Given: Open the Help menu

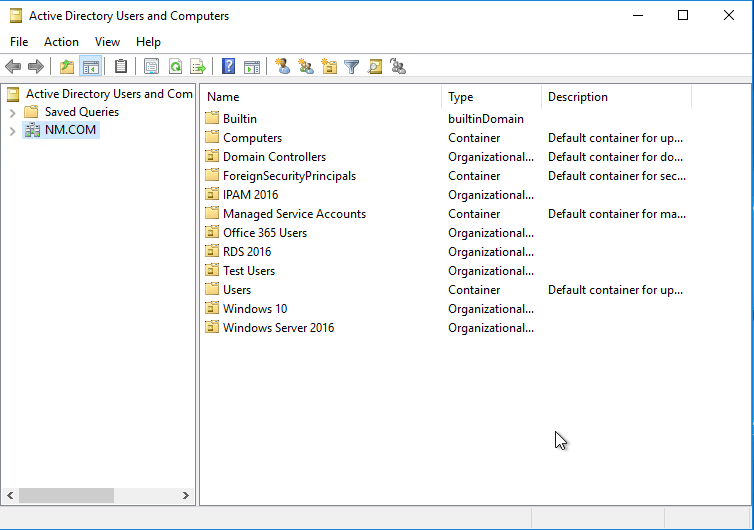Looking at the screenshot, I should coord(148,42).
